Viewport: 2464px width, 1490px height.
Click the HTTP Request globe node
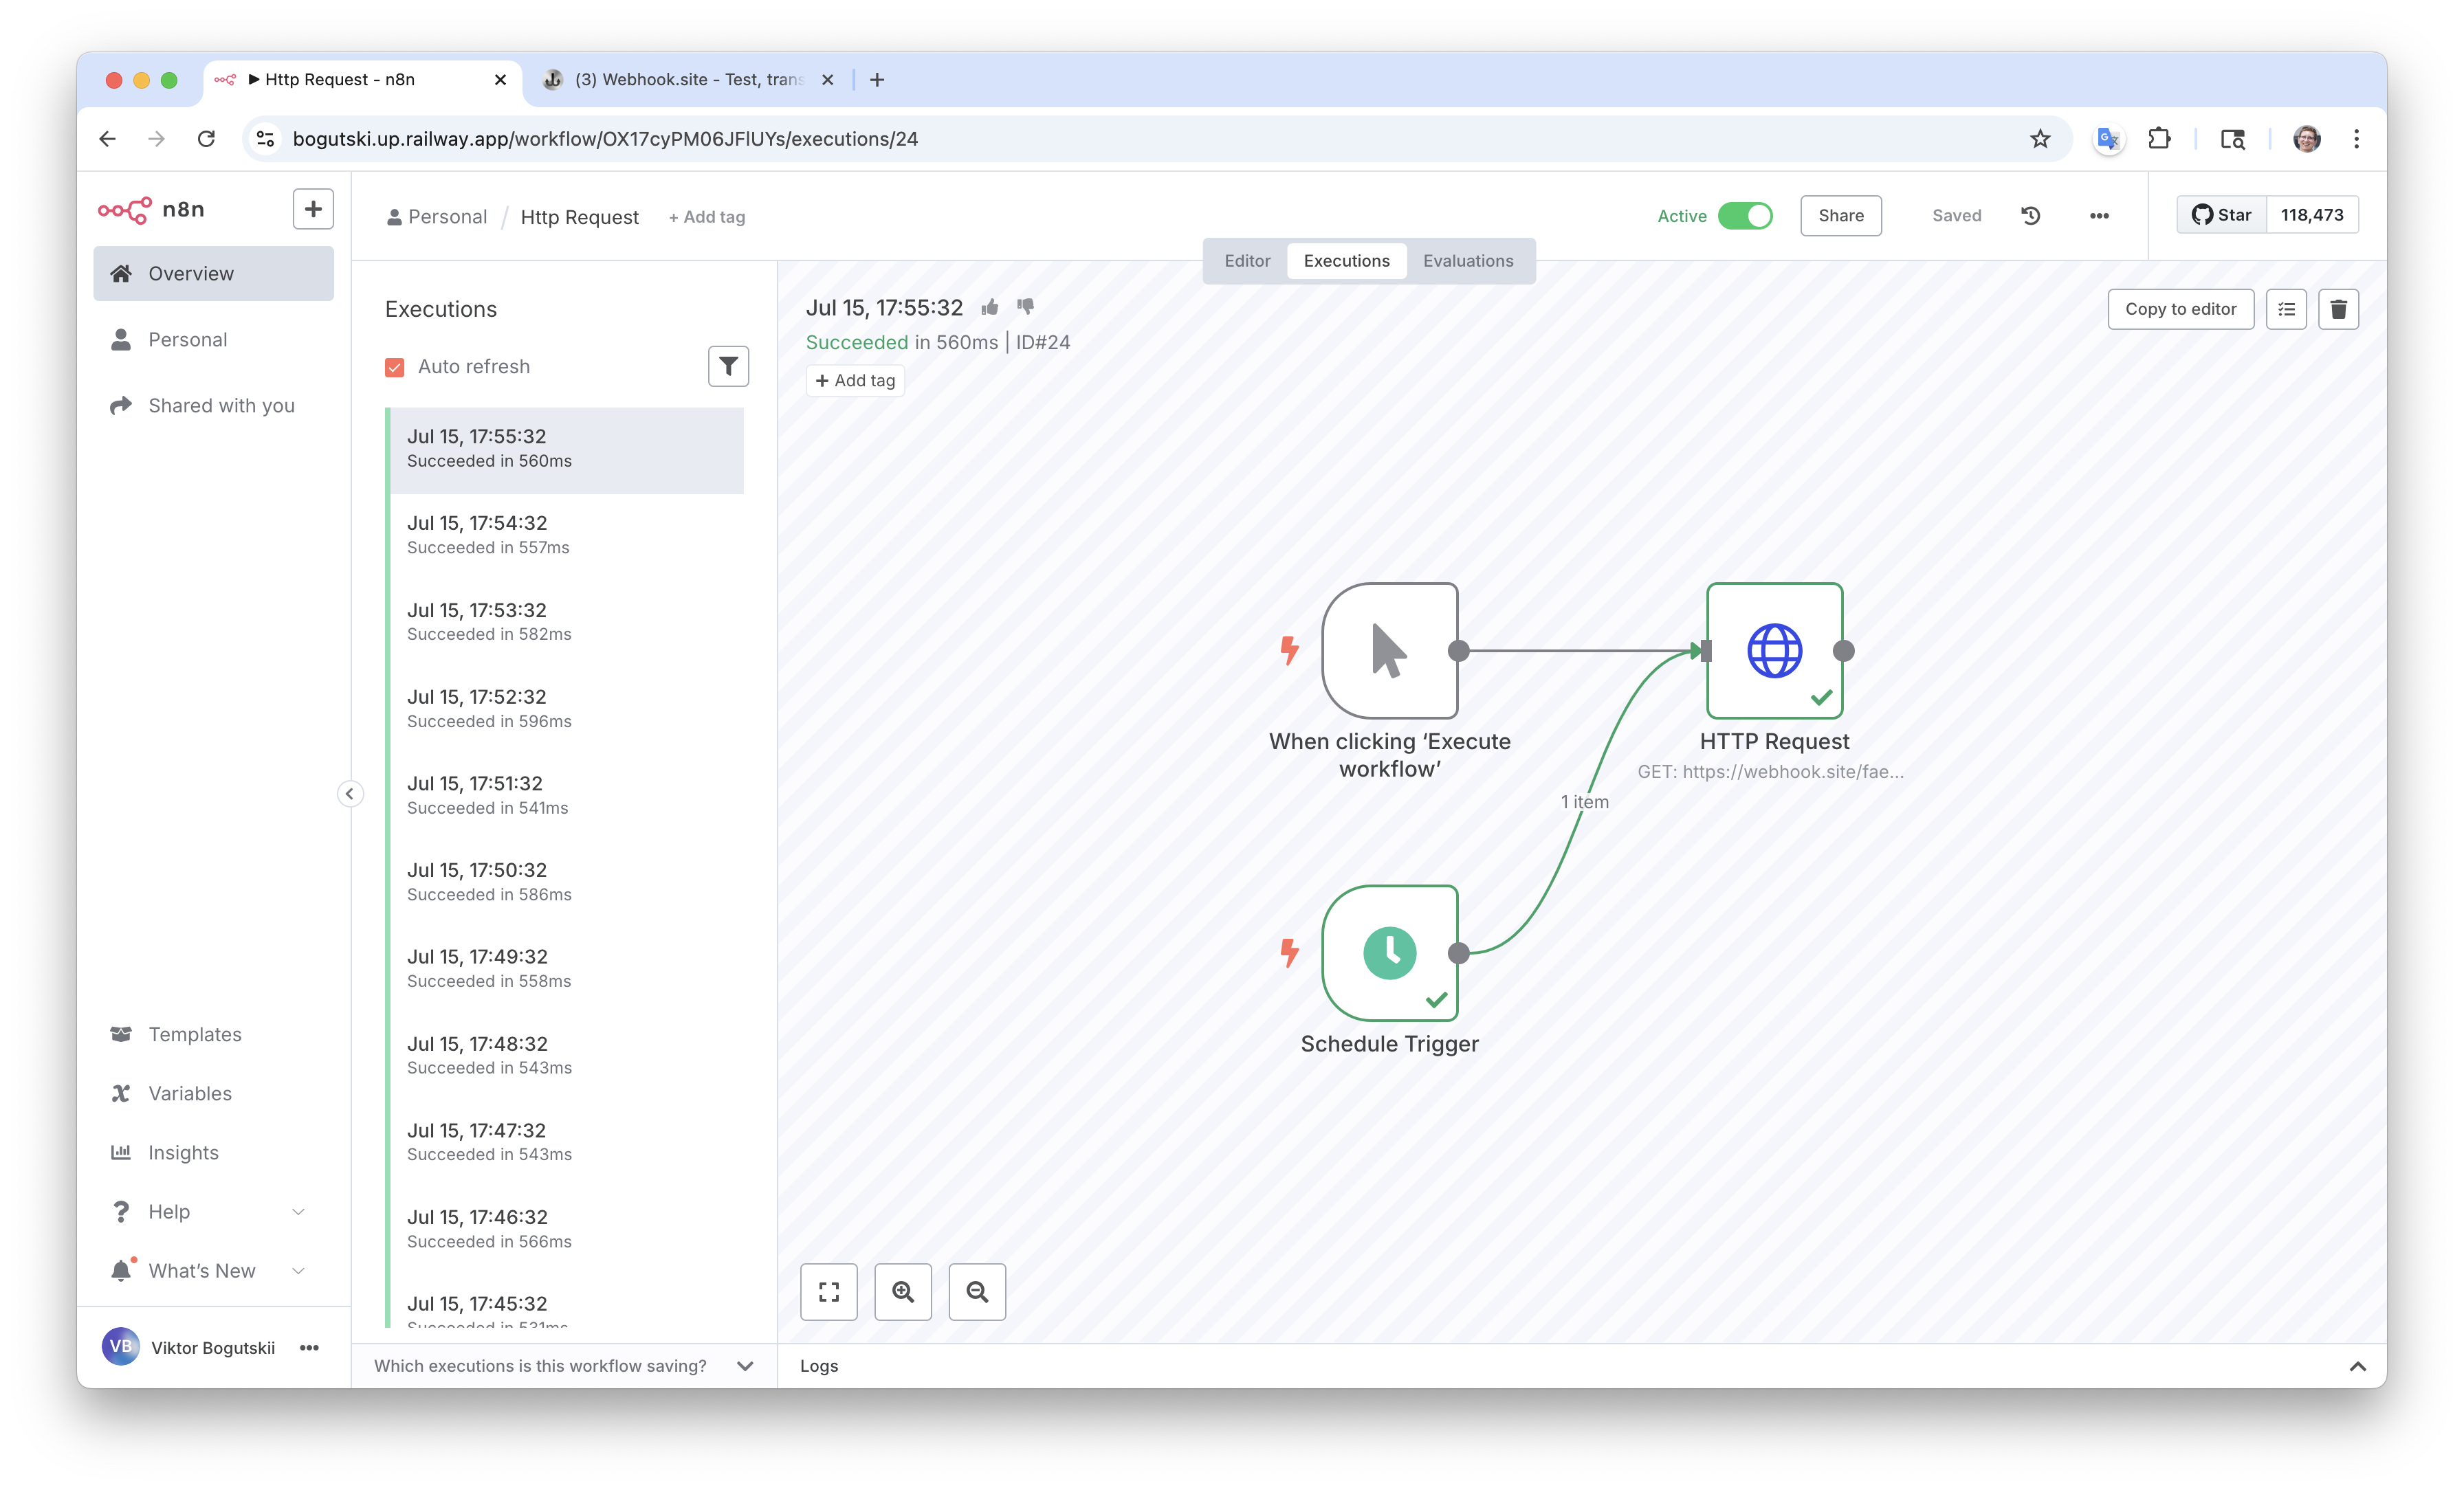pyautogui.click(x=1774, y=651)
